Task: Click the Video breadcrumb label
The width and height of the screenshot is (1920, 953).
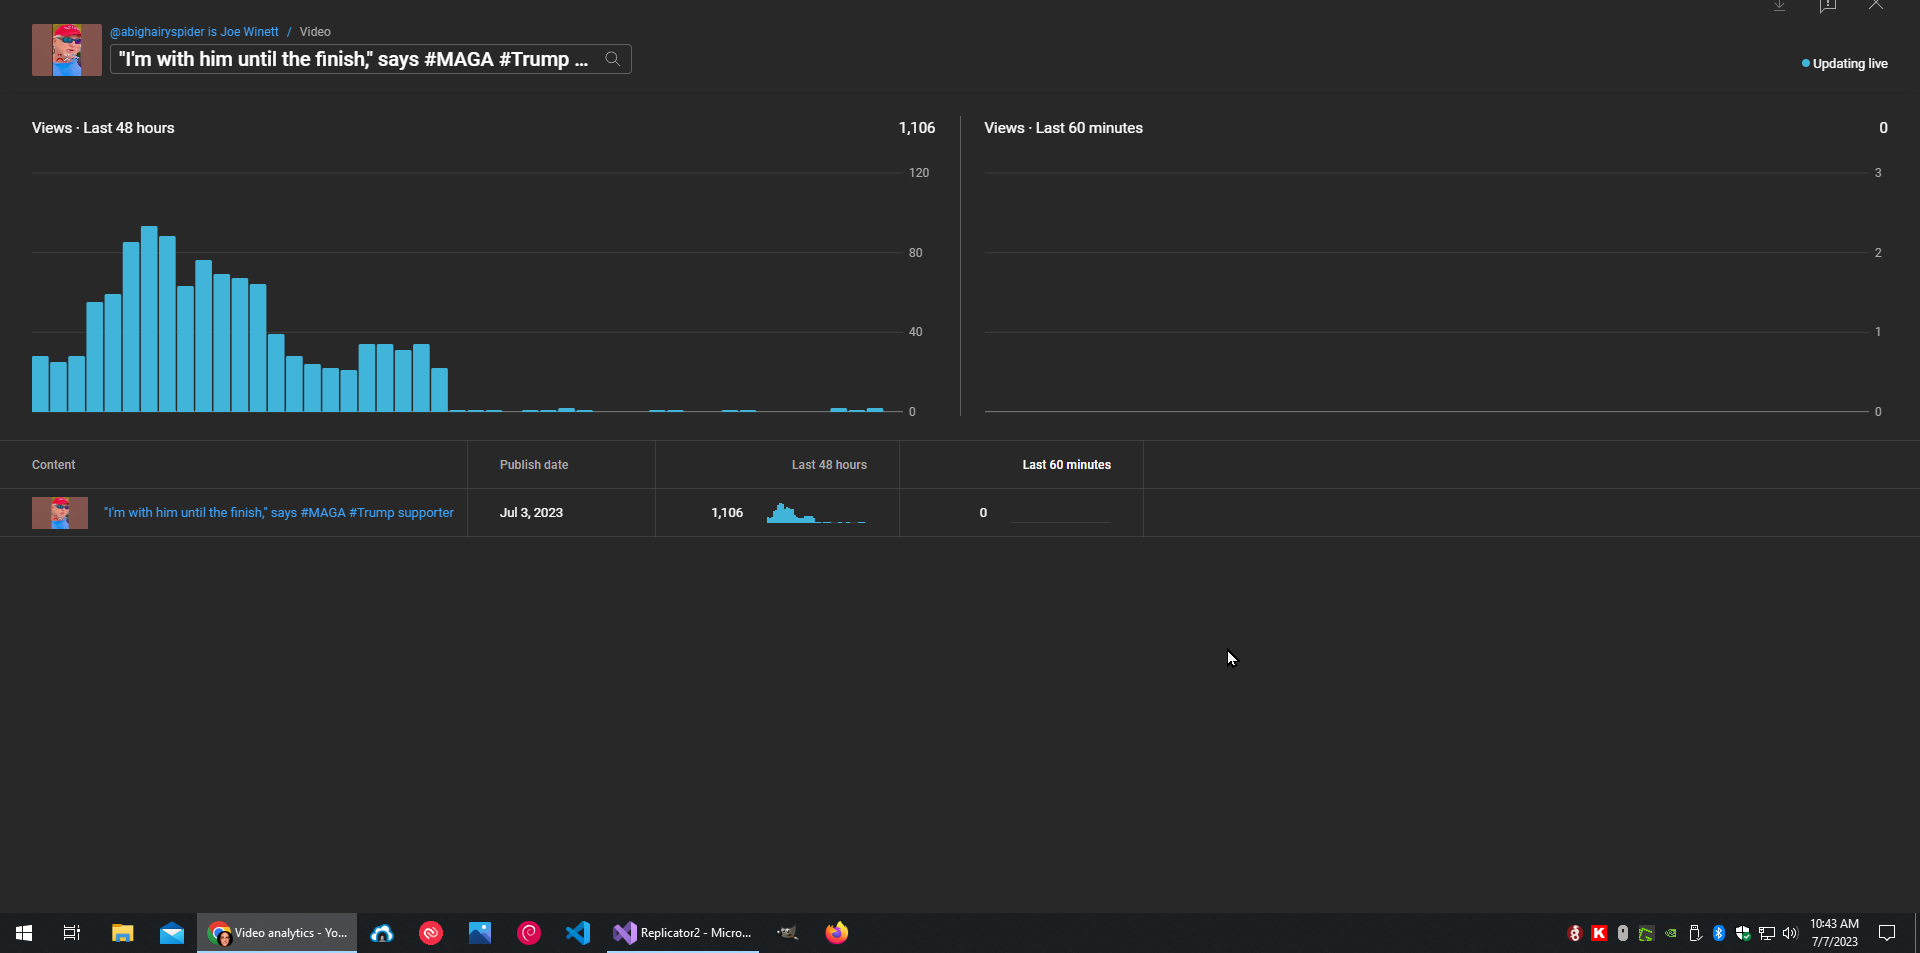Action: click(315, 32)
